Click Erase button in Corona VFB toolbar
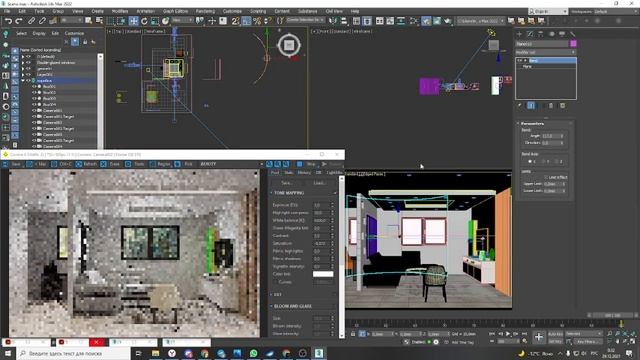This screenshot has width=640, height=360. point(111,164)
